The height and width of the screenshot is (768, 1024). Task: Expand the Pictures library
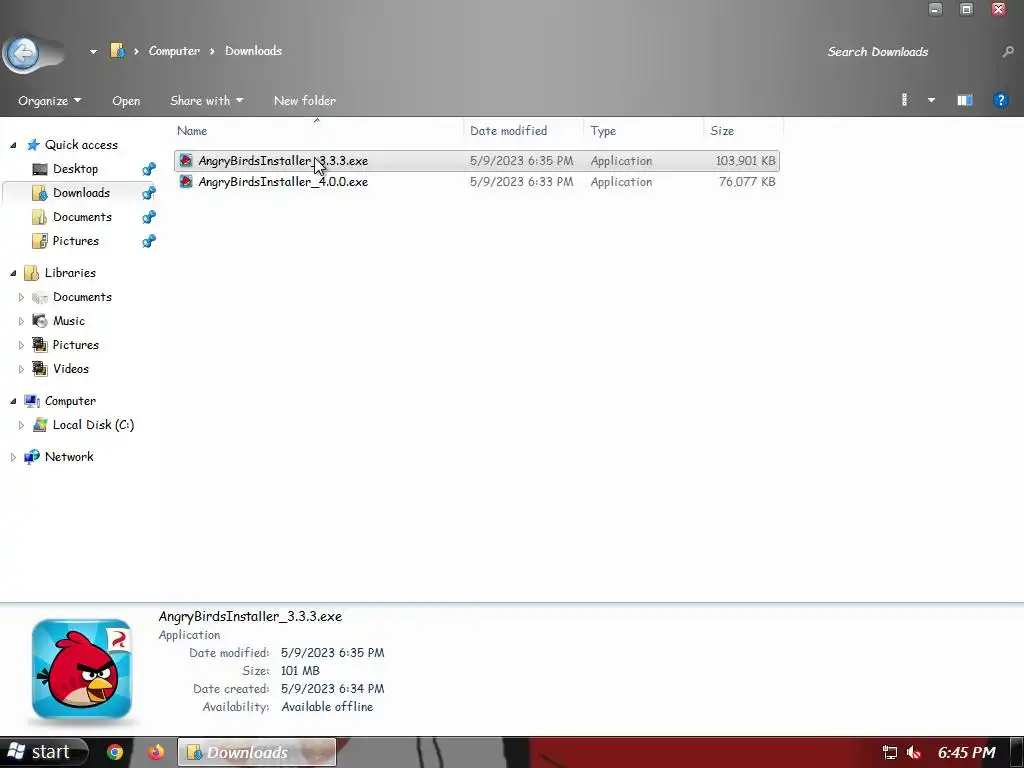coord(21,345)
